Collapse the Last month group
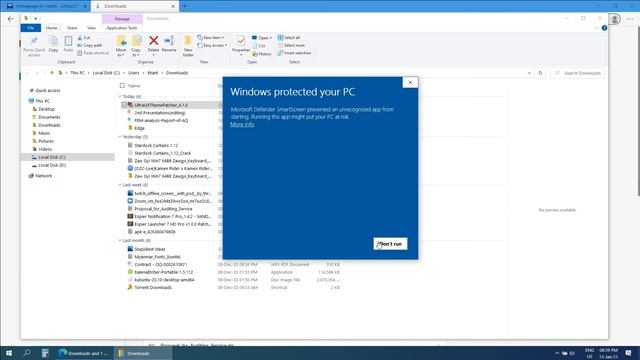This screenshot has width=640, height=360. click(x=120, y=240)
